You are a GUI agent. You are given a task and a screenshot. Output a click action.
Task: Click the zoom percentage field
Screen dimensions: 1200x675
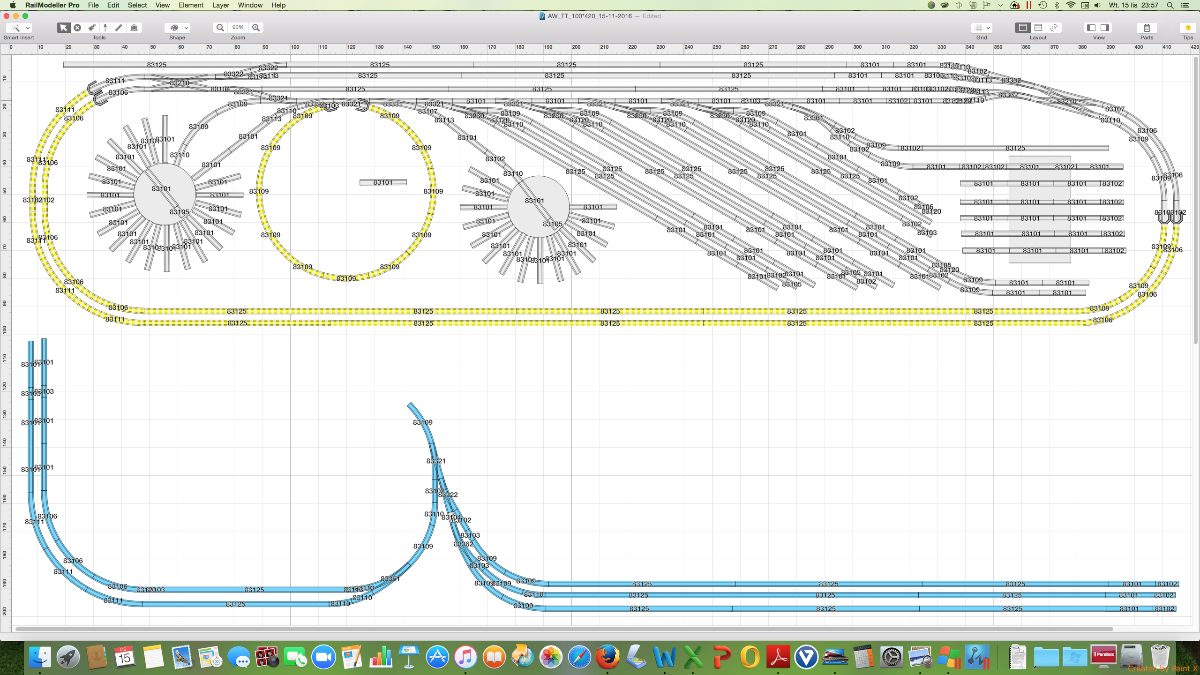point(237,28)
